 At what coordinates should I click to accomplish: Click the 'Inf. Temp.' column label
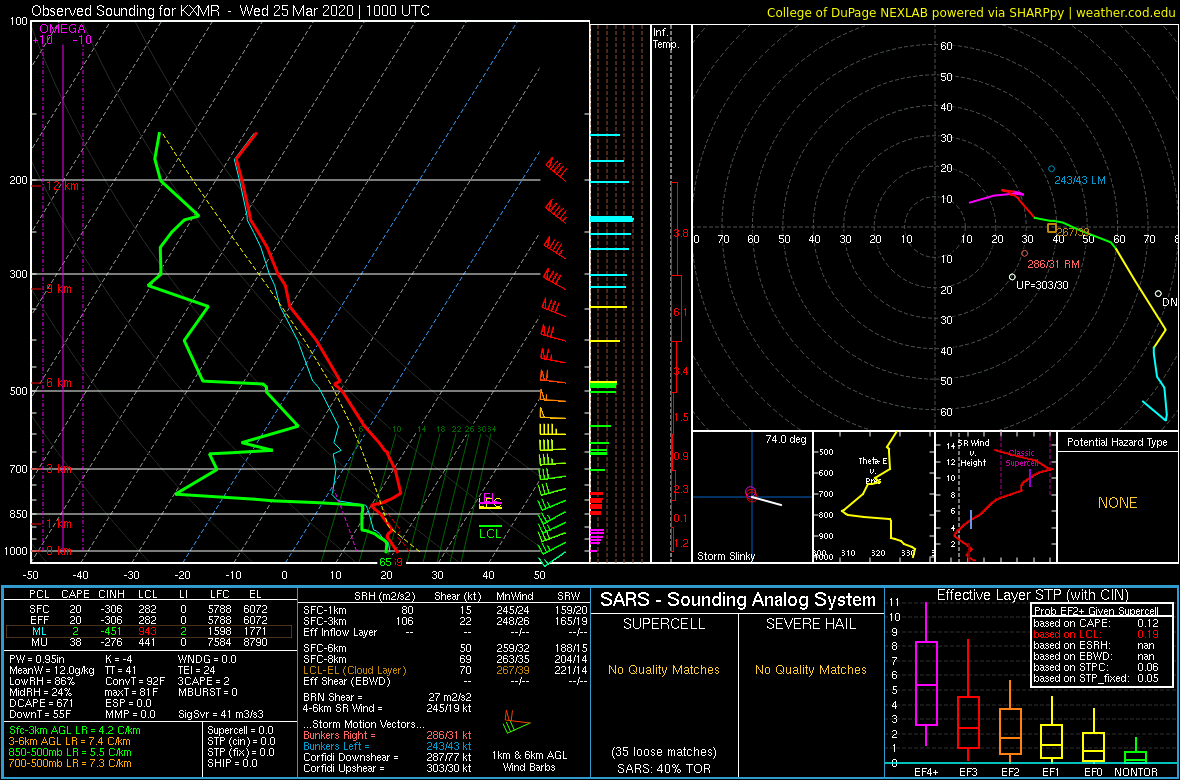667,38
